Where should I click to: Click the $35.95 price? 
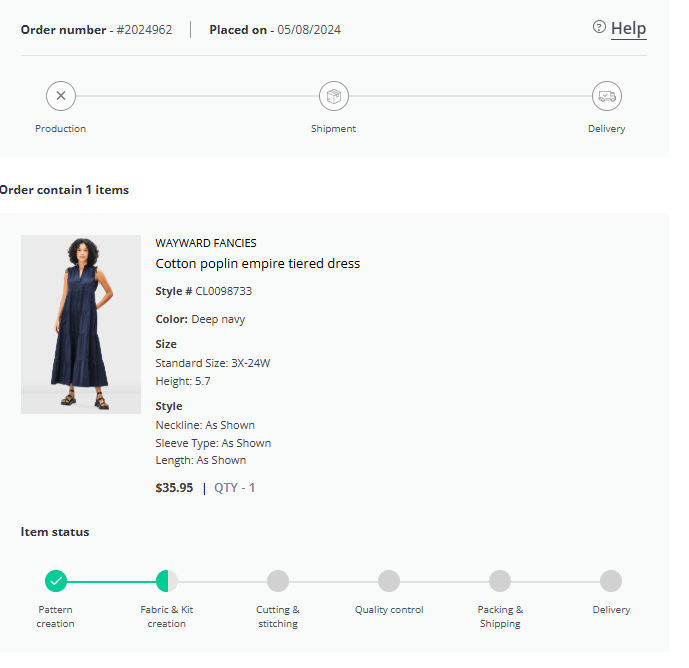(x=174, y=488)
